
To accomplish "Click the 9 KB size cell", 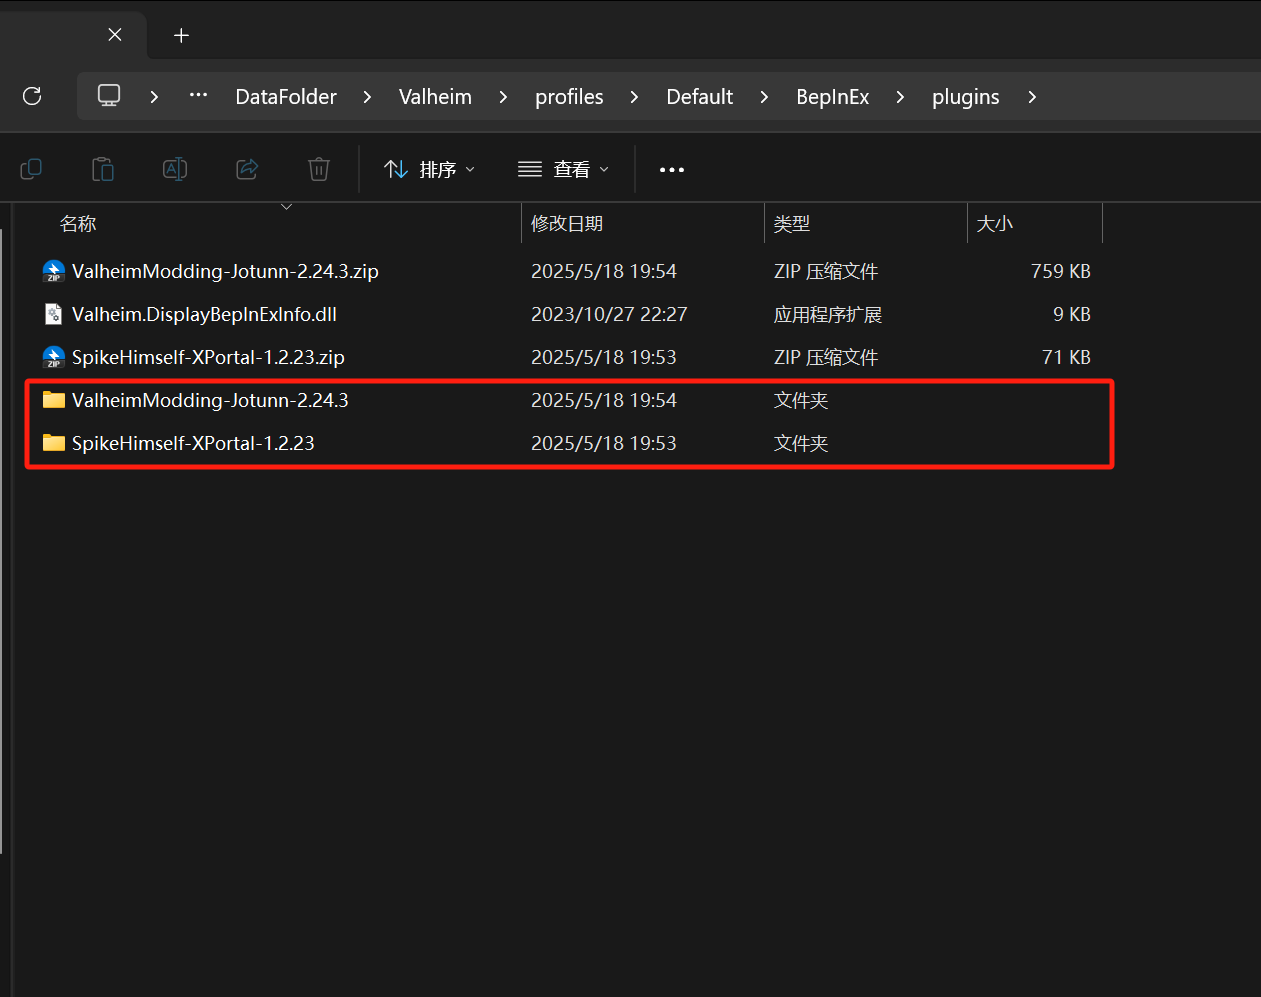I will [x=1071, y=314].
